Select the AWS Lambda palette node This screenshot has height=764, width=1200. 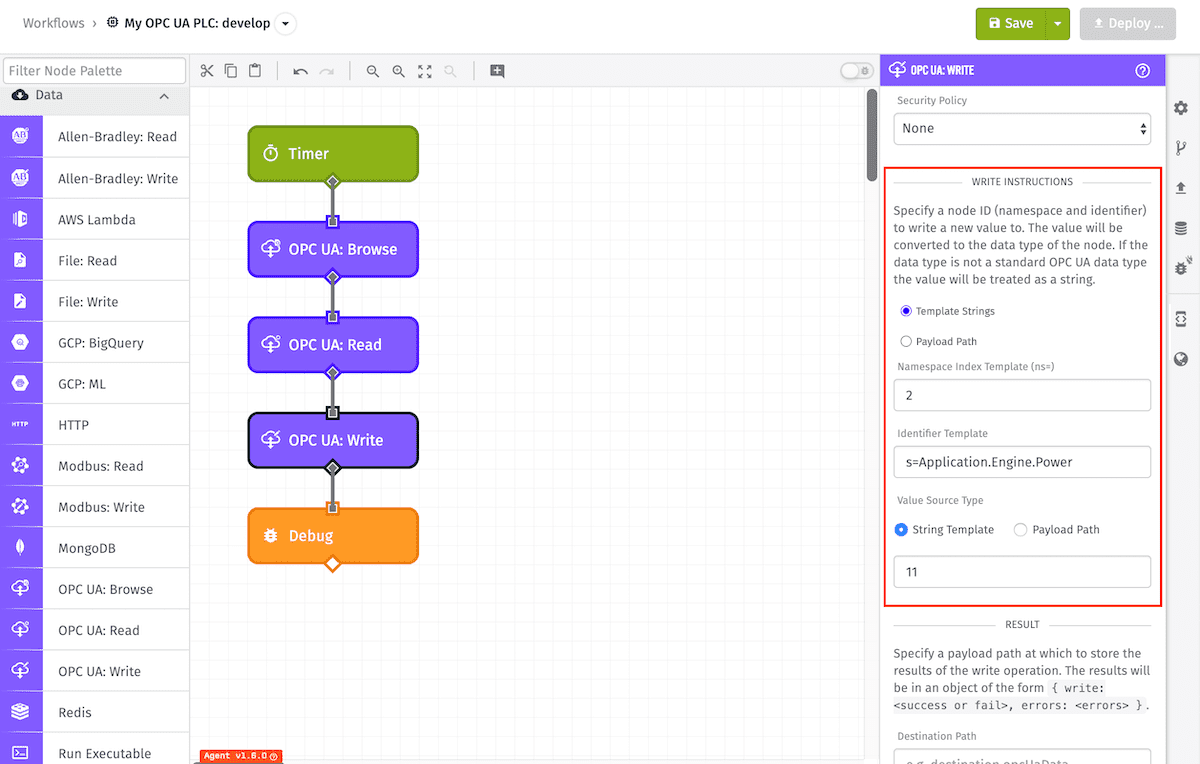[x=95, y=220]
